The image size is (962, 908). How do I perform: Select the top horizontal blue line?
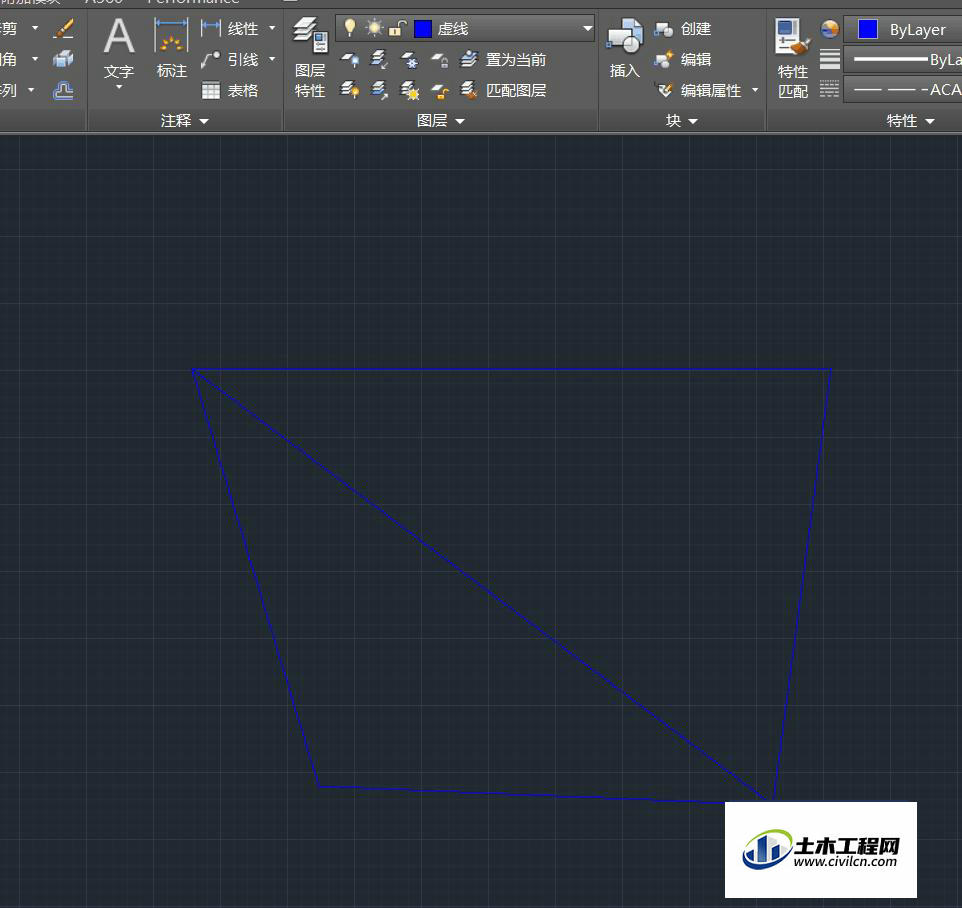click(512, 369)
